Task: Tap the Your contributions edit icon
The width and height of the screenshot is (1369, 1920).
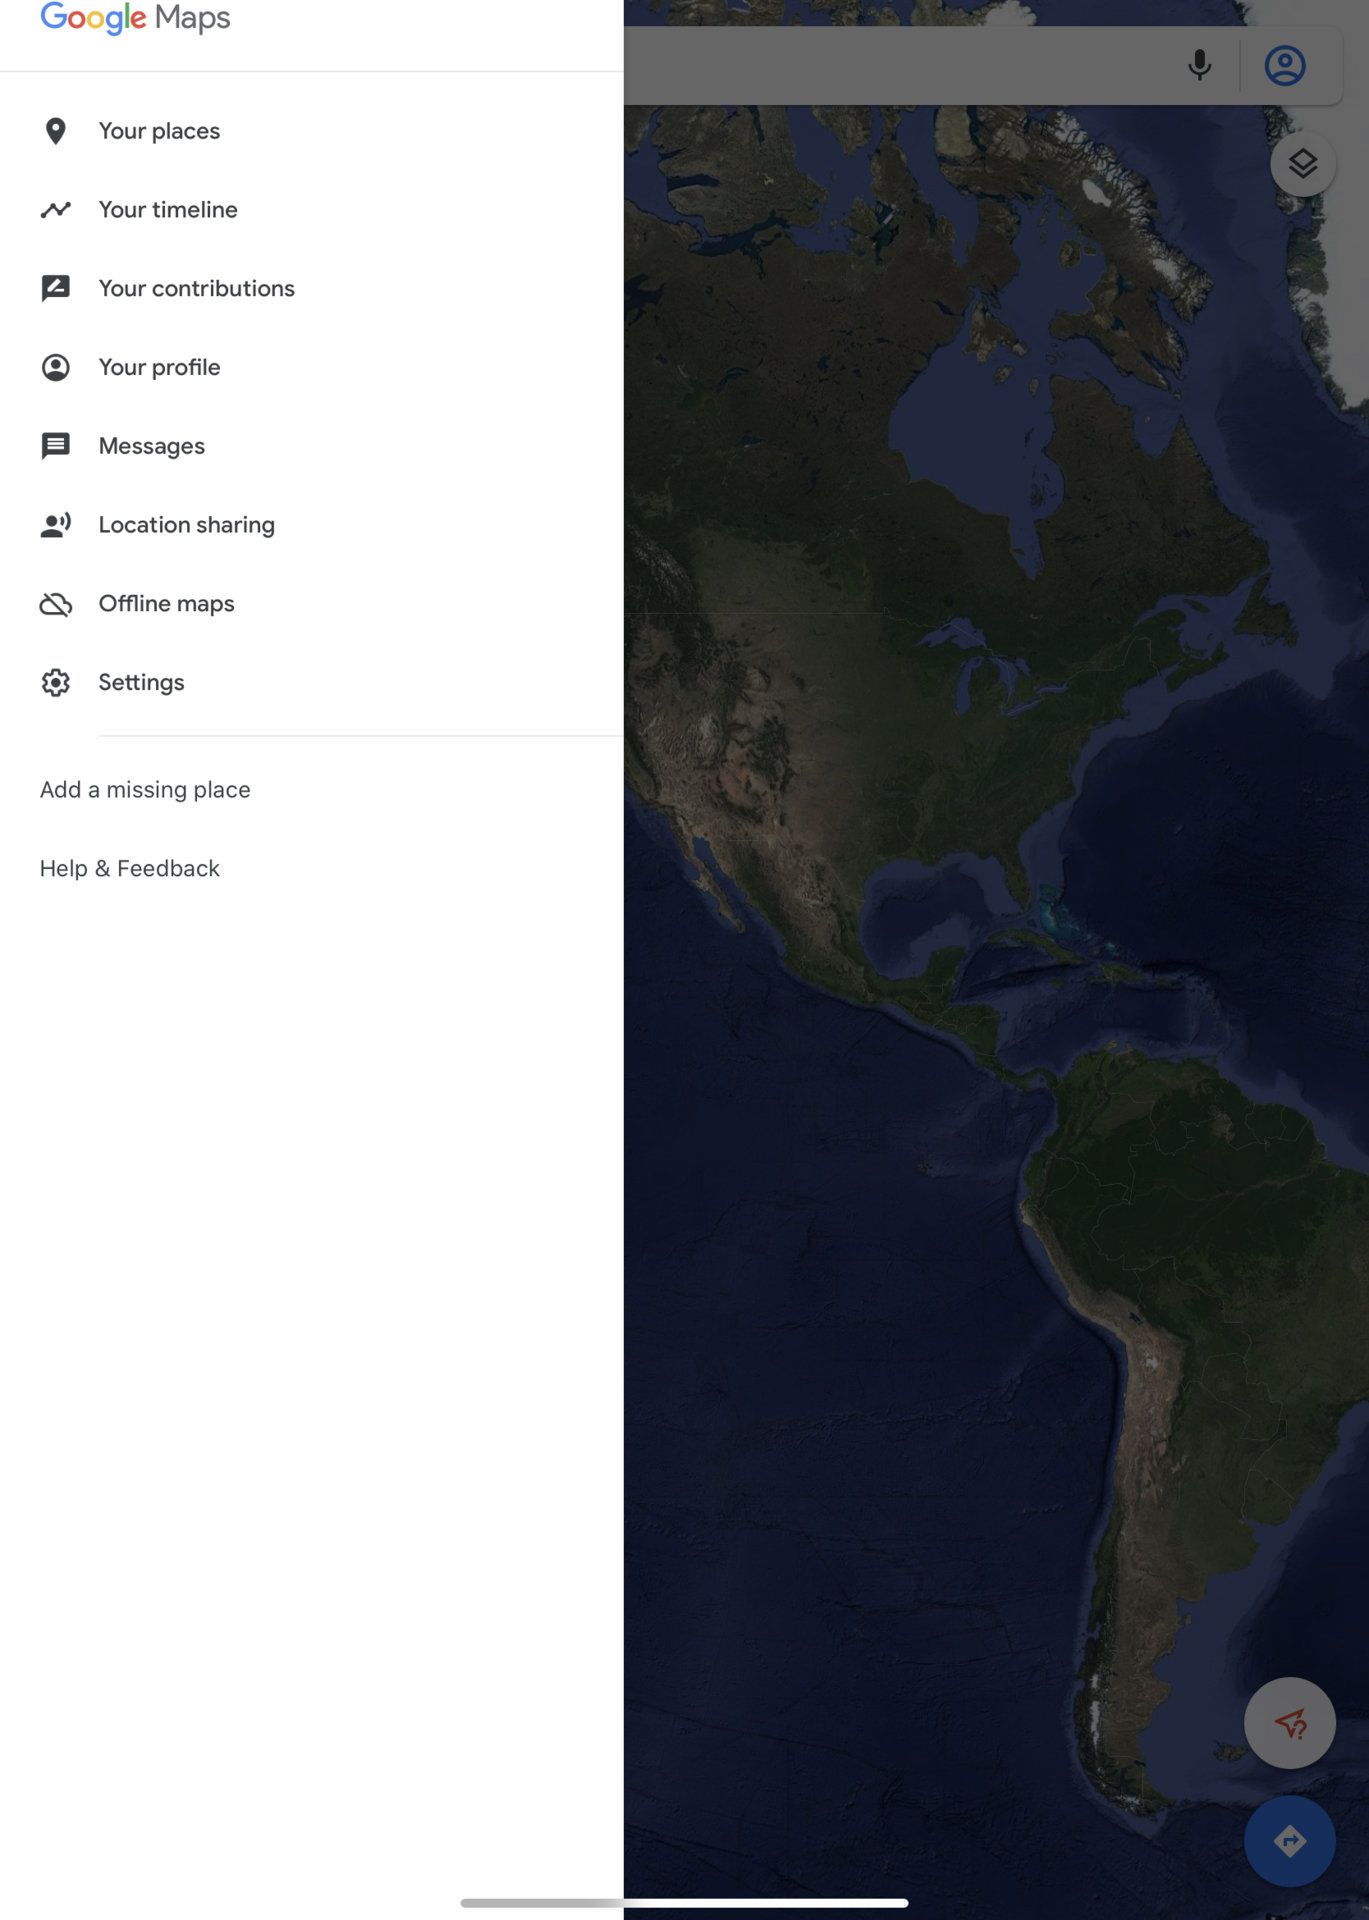Action: point(56,289)
